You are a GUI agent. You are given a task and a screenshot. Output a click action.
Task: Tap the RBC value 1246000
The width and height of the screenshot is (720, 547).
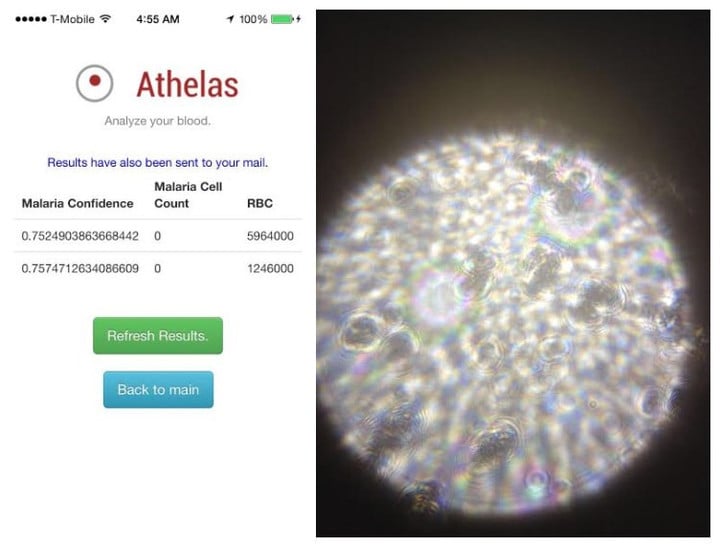tap(270, 268)
